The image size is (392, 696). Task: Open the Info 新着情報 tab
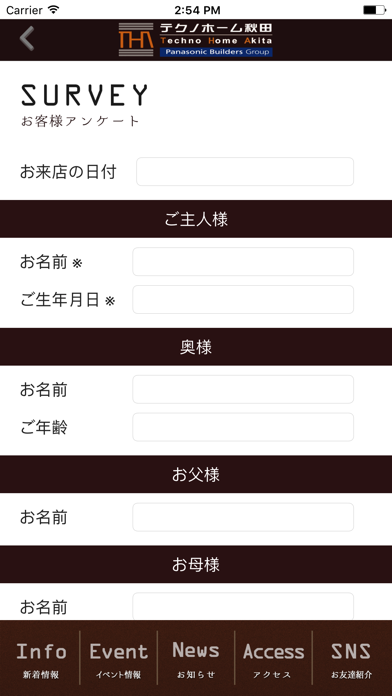pyautogui.click(x=41, y=659)
